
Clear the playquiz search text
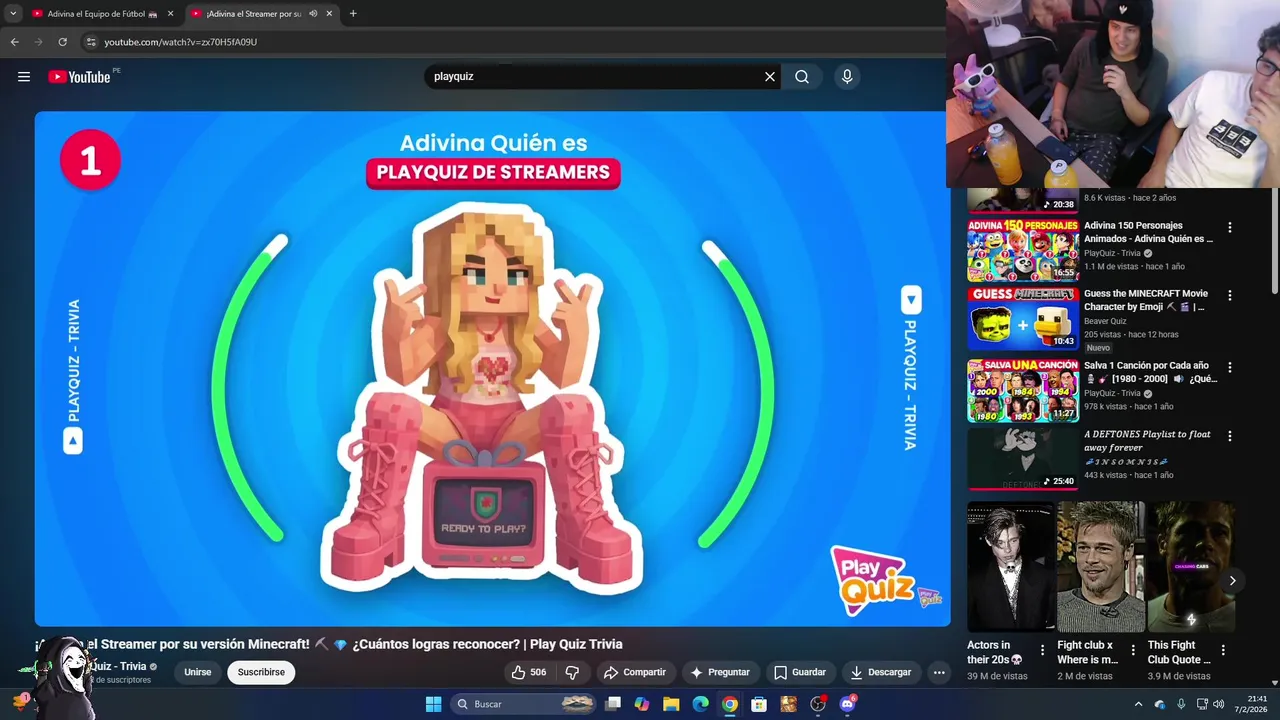click(770, 77)
